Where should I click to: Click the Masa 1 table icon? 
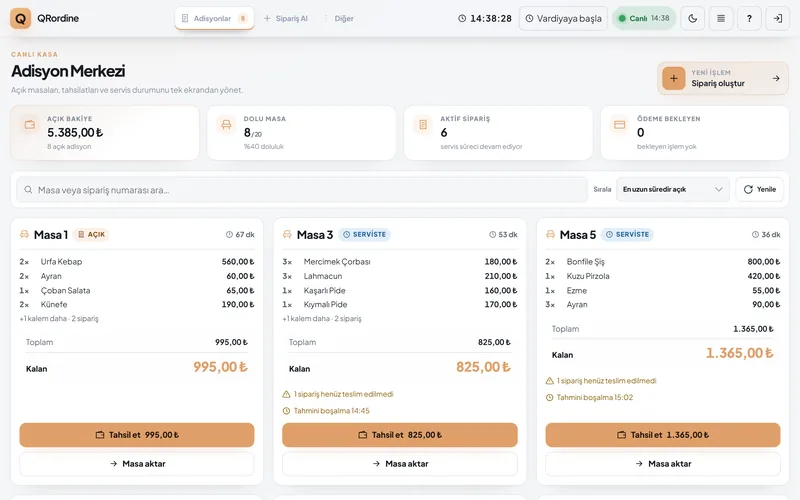point(24,234)
